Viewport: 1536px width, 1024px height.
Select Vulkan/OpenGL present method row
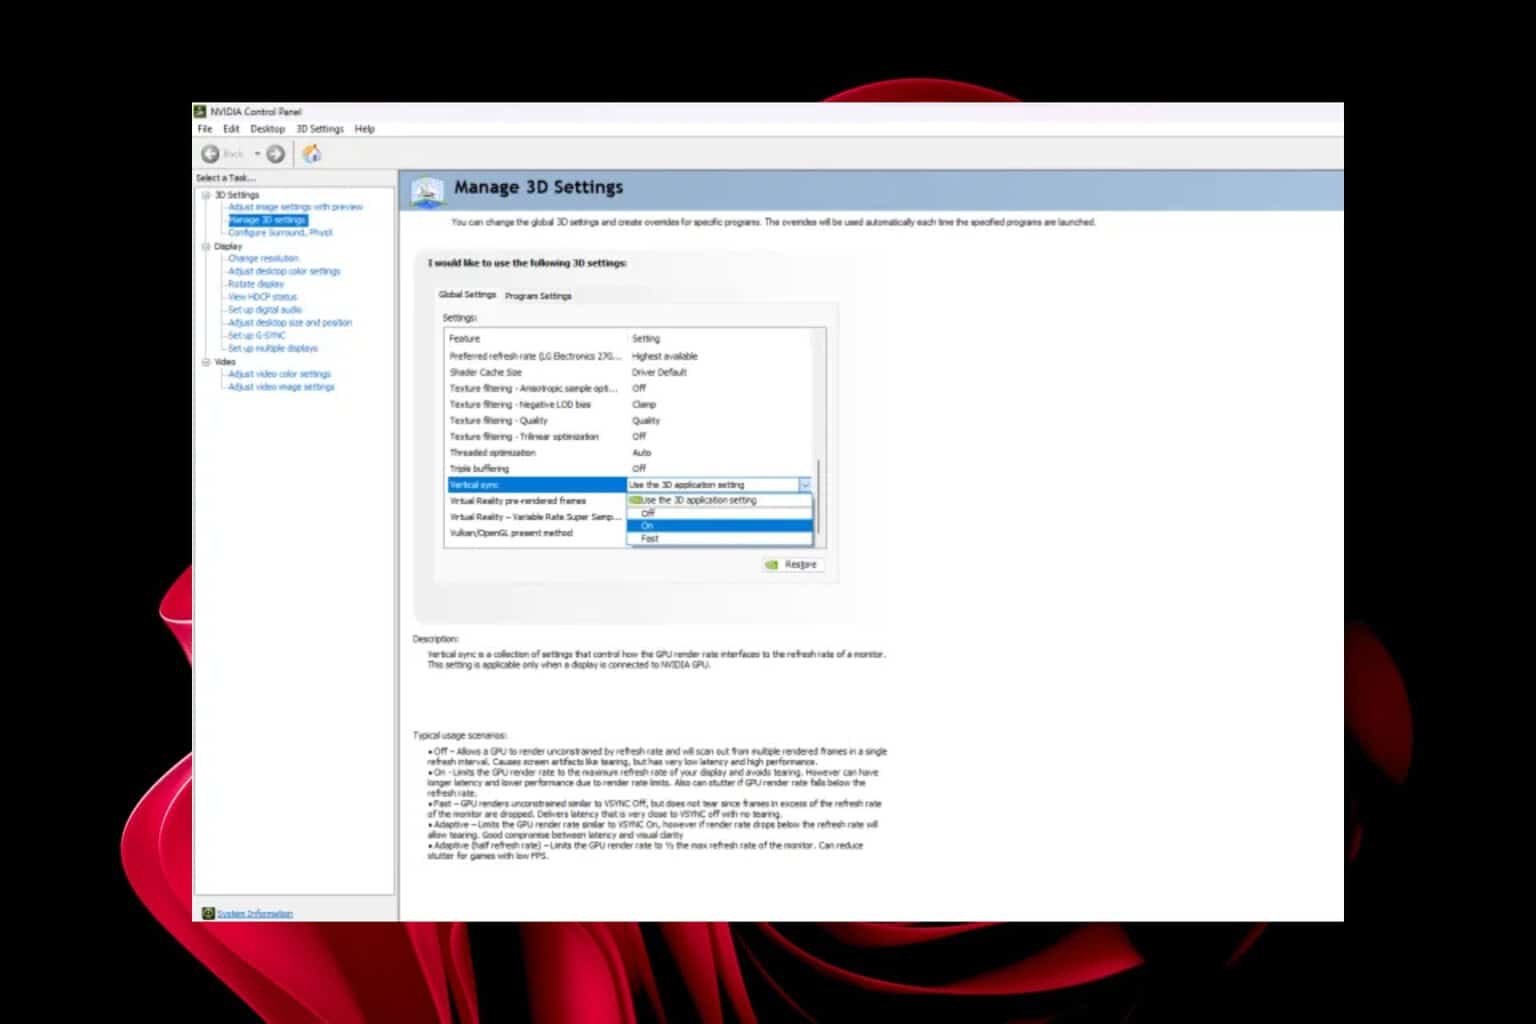(537, 533)
